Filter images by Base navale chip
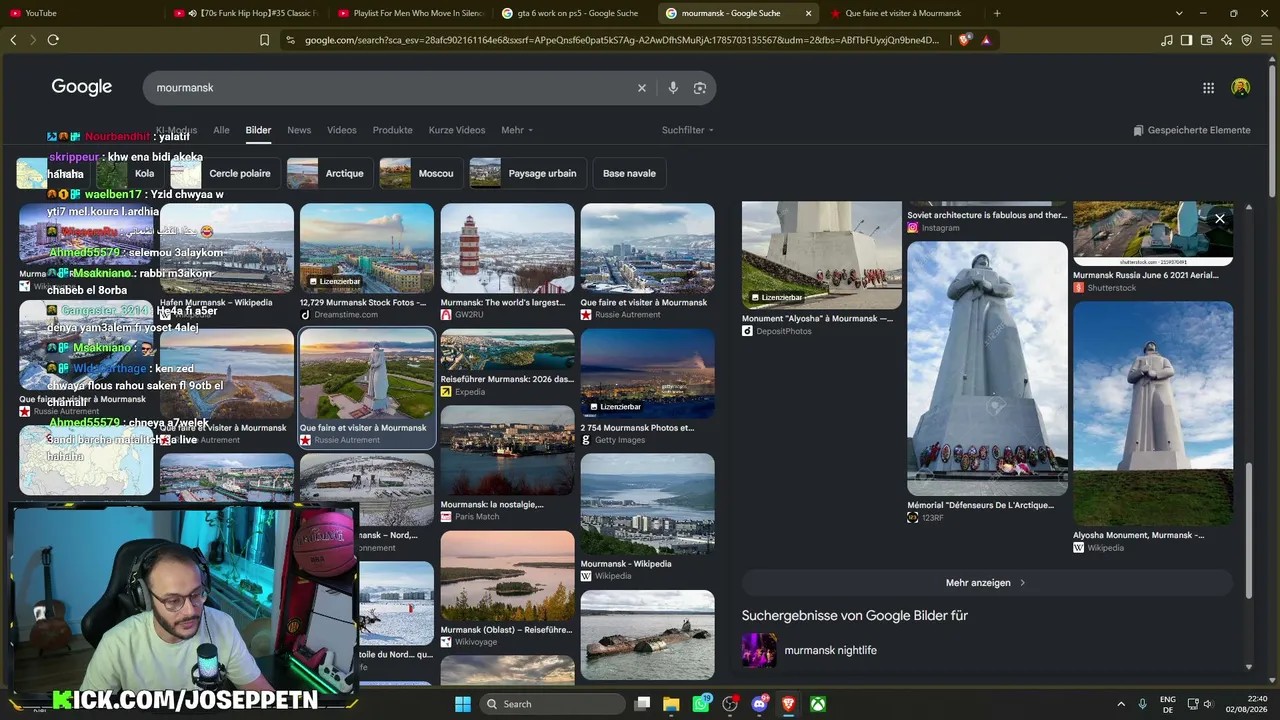Viewport: 1280px width, 720px height. click(629, 173)
